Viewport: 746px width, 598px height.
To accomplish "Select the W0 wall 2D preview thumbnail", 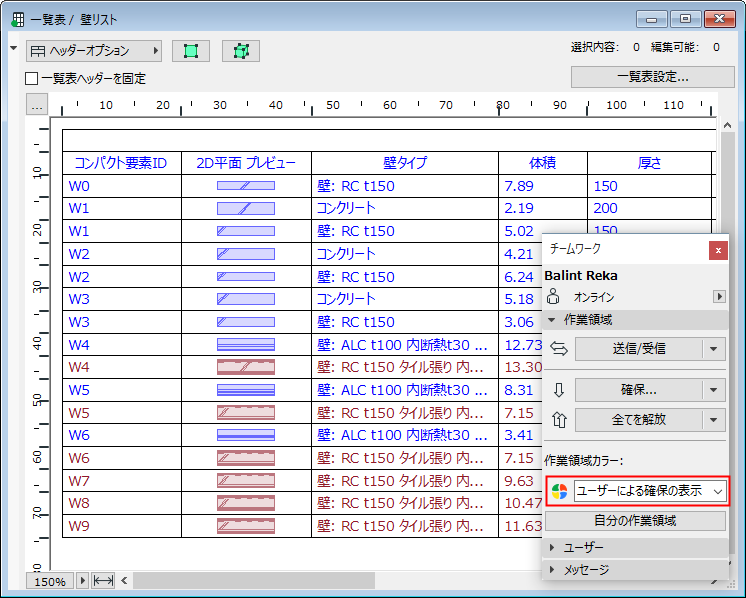I will (246, 186).
